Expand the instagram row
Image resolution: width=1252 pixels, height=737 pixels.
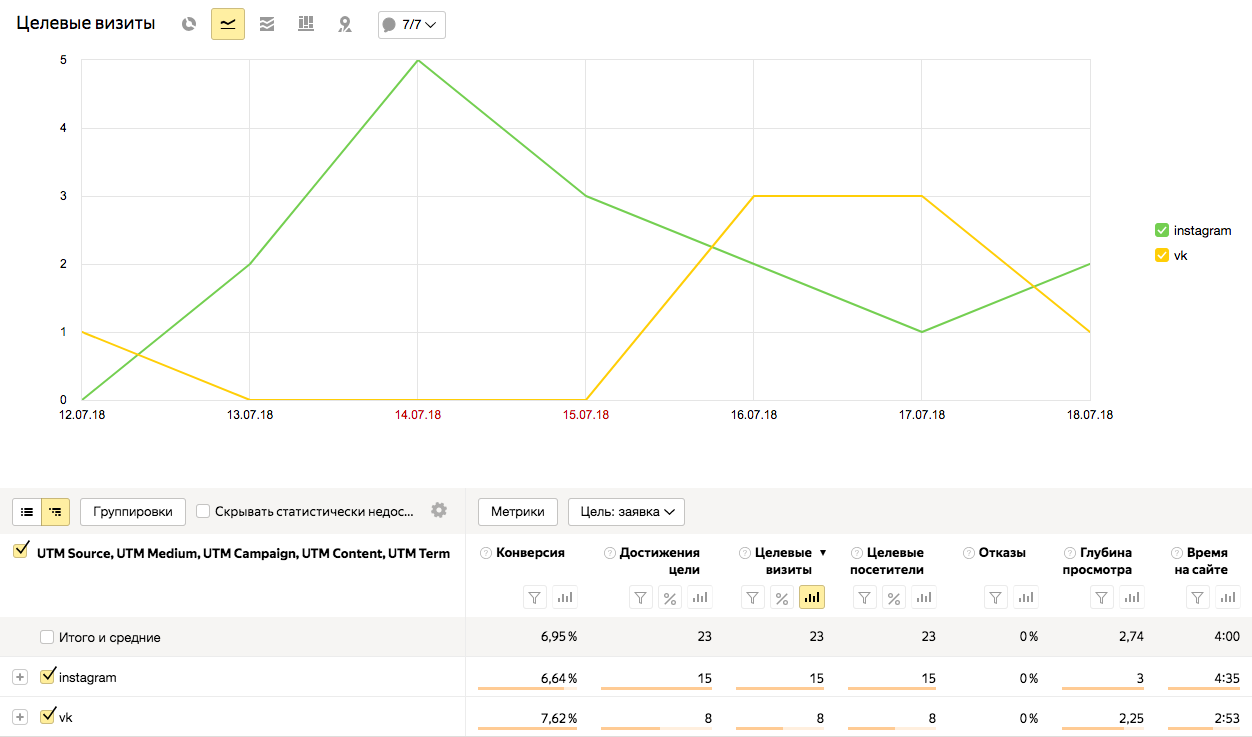pyautogui.click(x=19, y=677)
